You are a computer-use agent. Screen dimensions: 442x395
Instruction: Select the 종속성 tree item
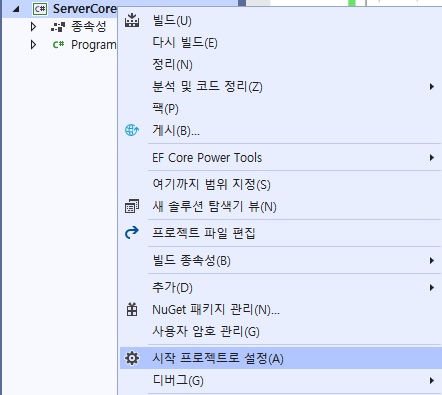88,26
